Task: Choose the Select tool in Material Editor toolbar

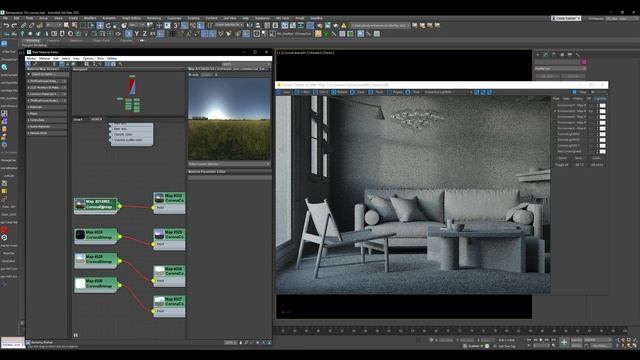Action: 28,64
